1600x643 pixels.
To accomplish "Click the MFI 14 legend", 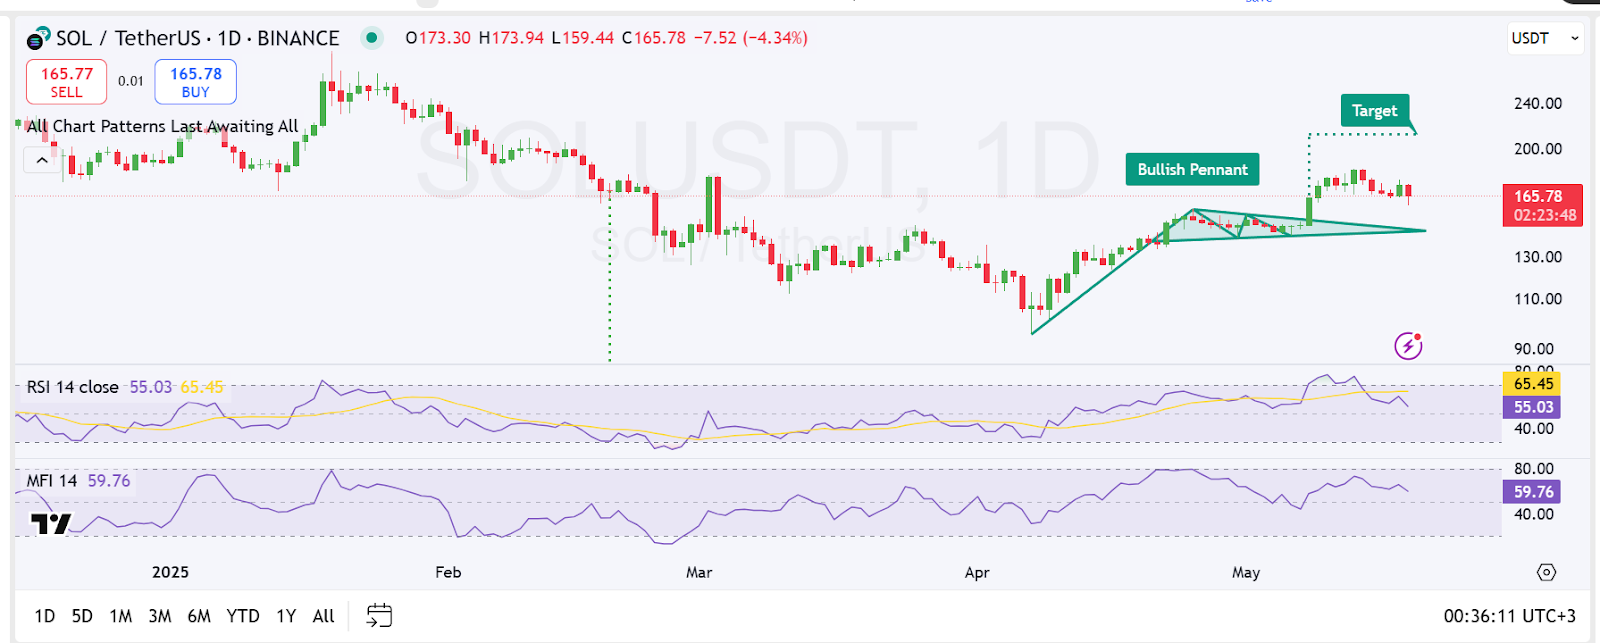I will pyautogui.click(x=52, y=481).
